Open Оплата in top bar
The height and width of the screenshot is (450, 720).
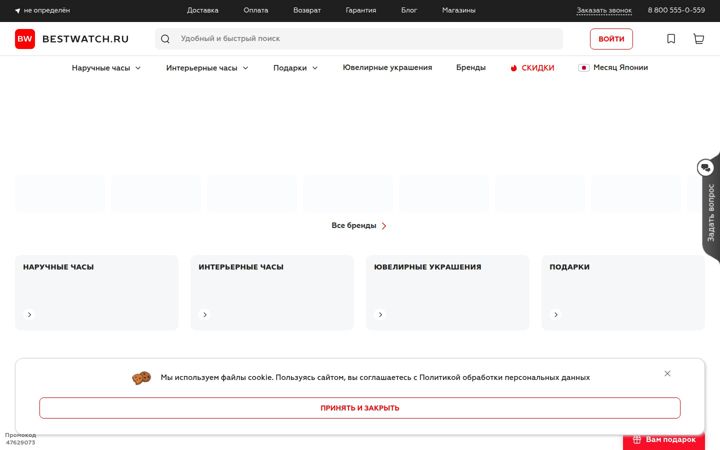coord(256,10)
